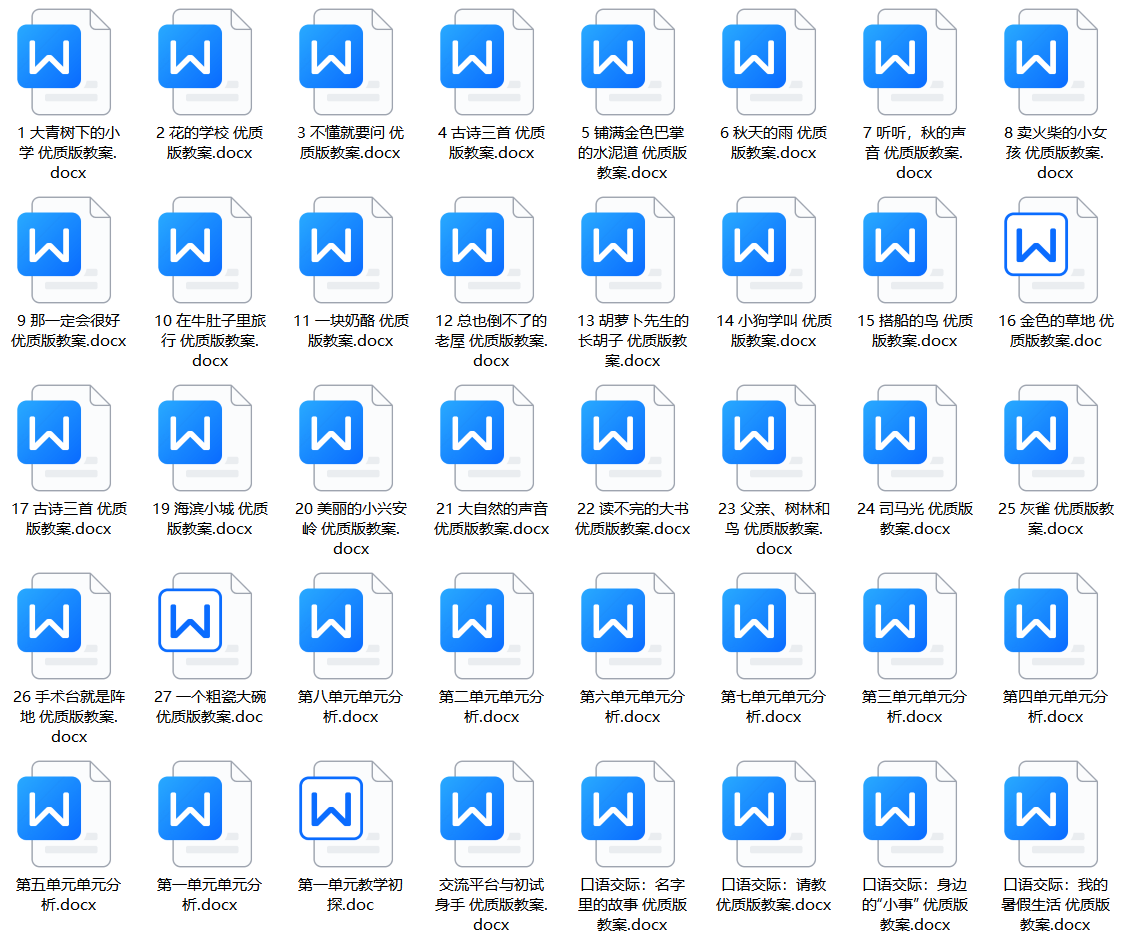The height and width of the screenshot is (939, 1126).
Task: Click filename '交流平台与初试身手 优质版教案.docx'
Action: click(x=491, y=905)
